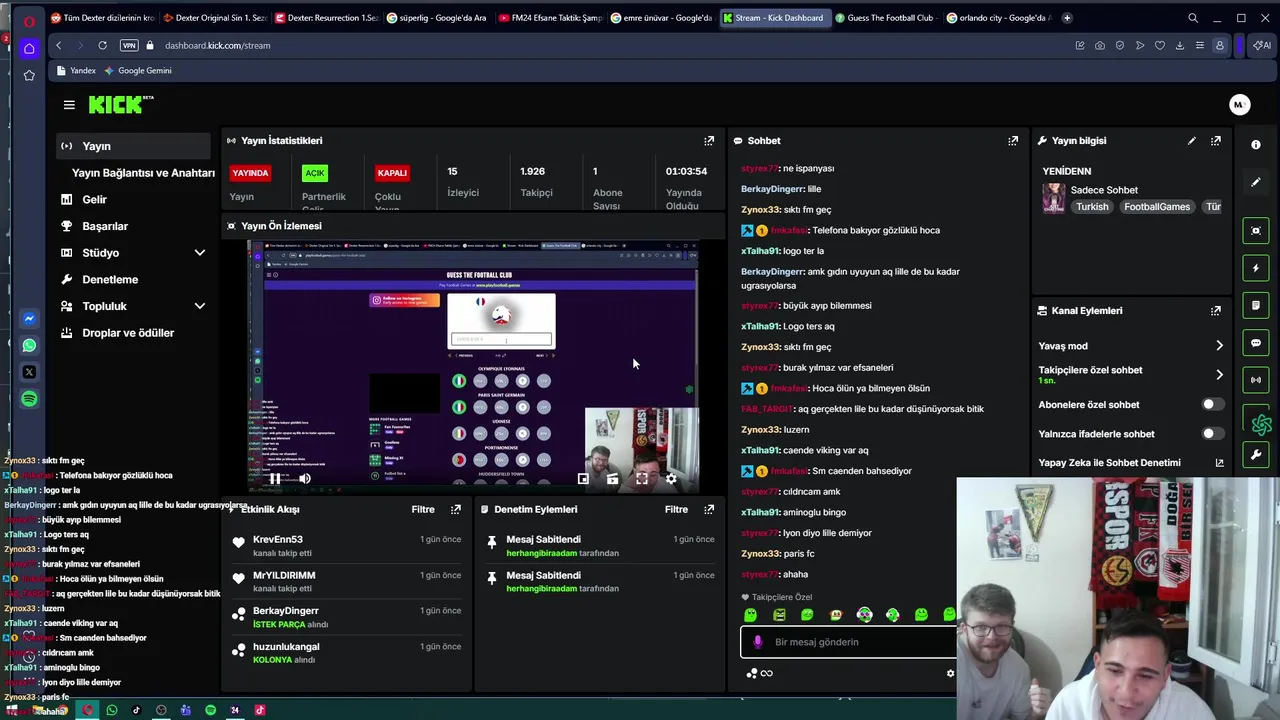Toggle Abonelere özel sohbet switch
This screenshot has height=720, width=1280.
tap(1211, 405)
